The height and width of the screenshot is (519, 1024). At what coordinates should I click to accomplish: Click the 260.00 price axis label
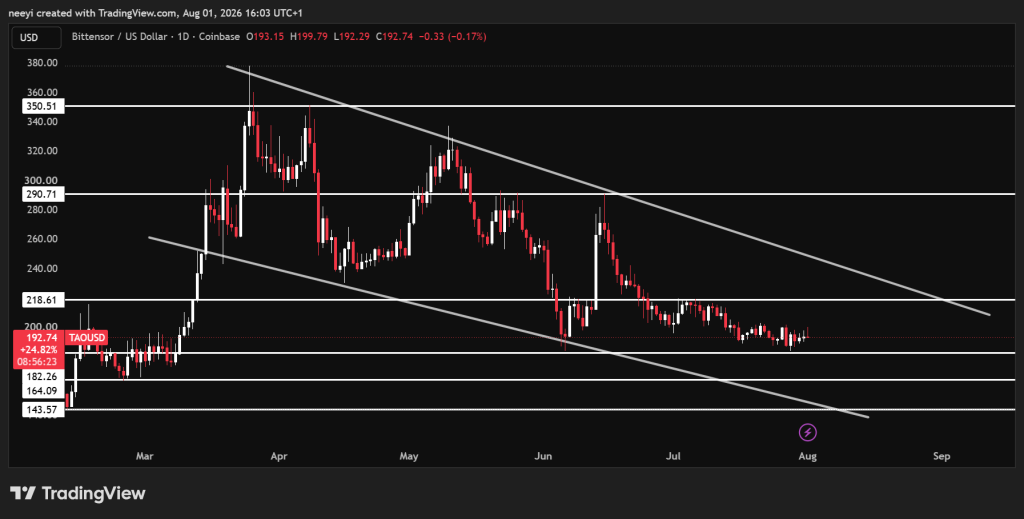click(42, 239)
